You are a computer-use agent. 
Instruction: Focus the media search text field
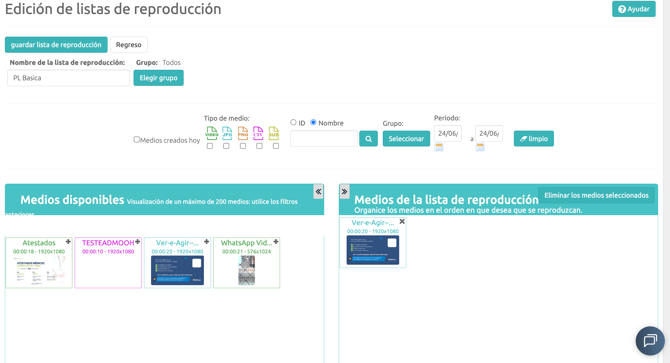[x=324, y=139]
